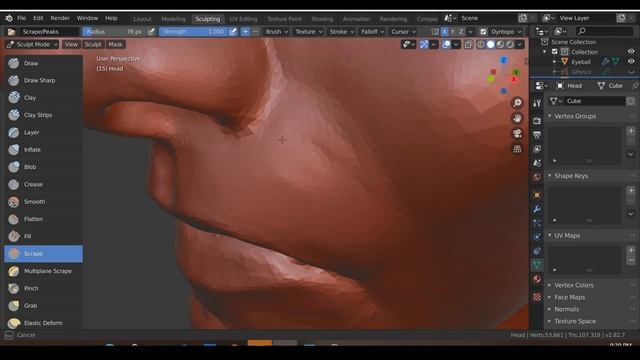
Task: Select the Scrape brush tool
Action: click(43, 254)
